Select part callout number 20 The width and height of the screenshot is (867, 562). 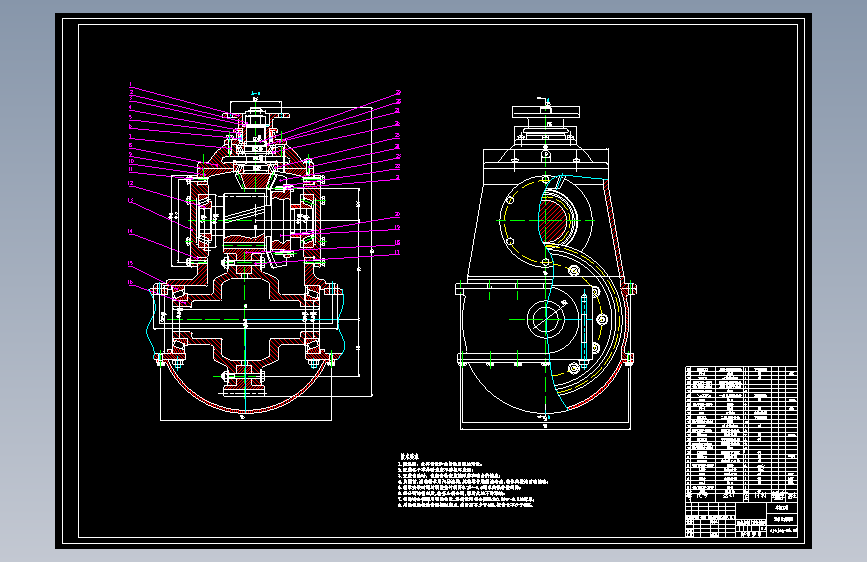(397, 215)
